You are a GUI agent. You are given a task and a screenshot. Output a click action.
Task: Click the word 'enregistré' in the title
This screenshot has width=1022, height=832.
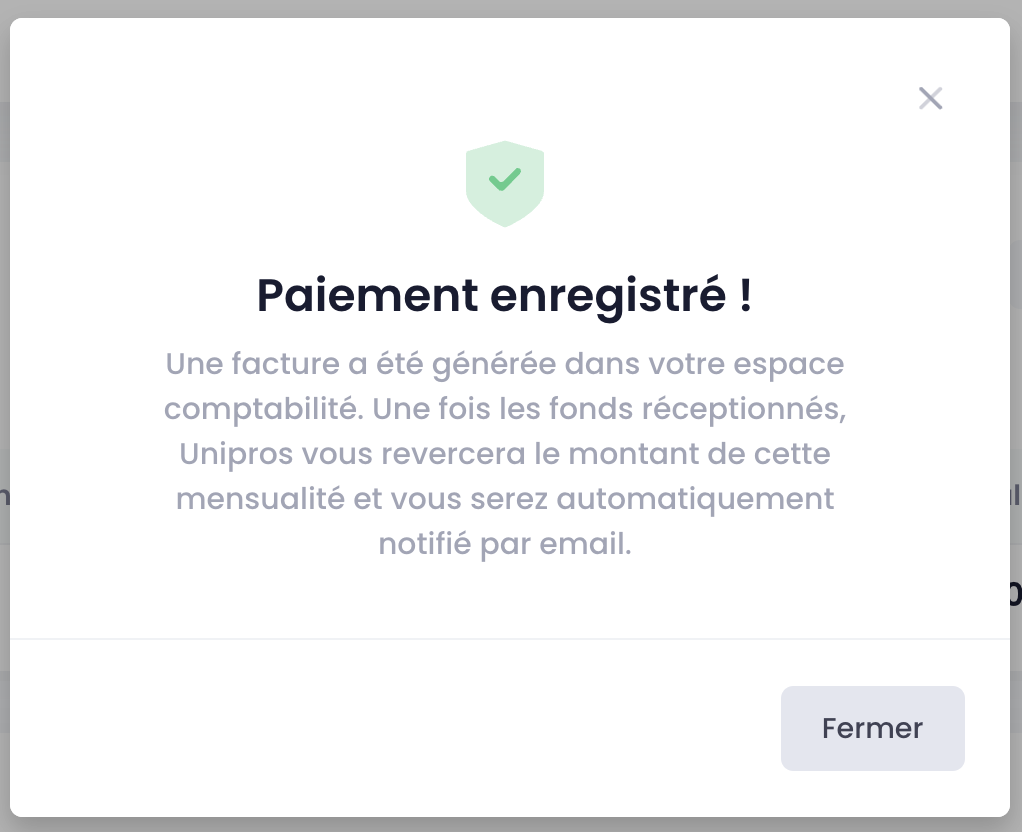[608, 297]
